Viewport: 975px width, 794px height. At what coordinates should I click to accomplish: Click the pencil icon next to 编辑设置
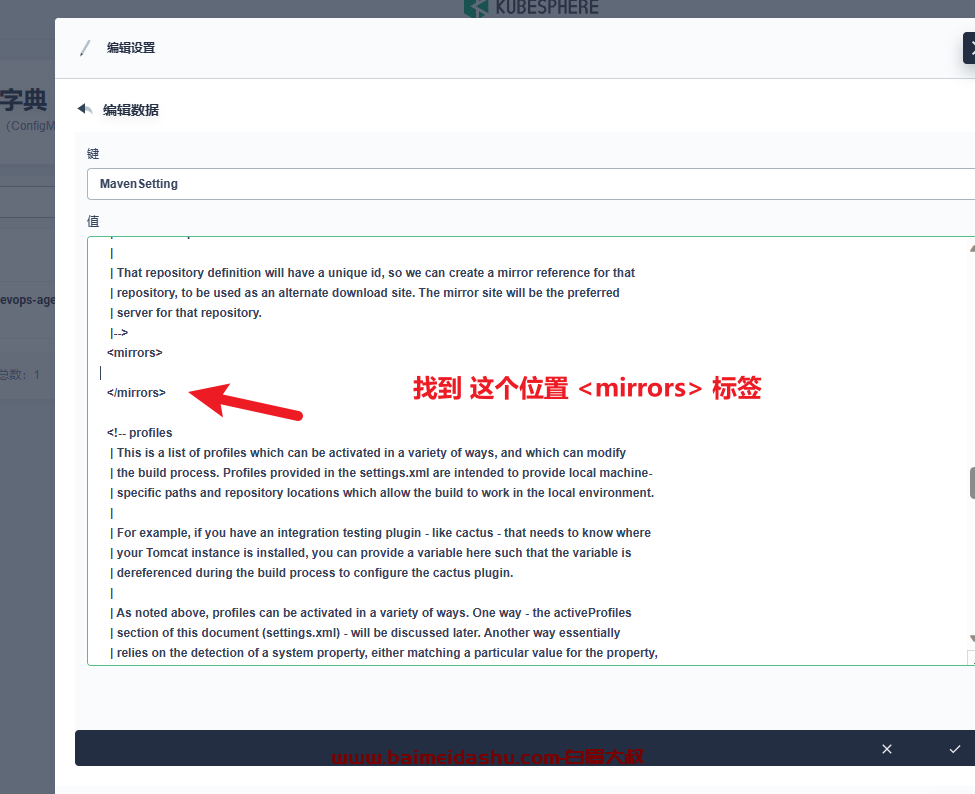pyautogui.click(x=85, y=48)
